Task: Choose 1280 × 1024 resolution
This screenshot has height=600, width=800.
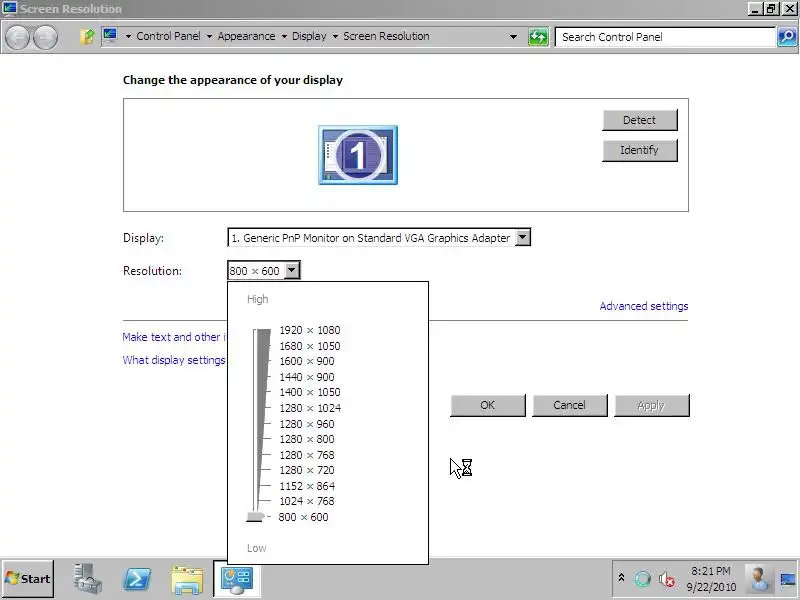Action: (310, 408)
